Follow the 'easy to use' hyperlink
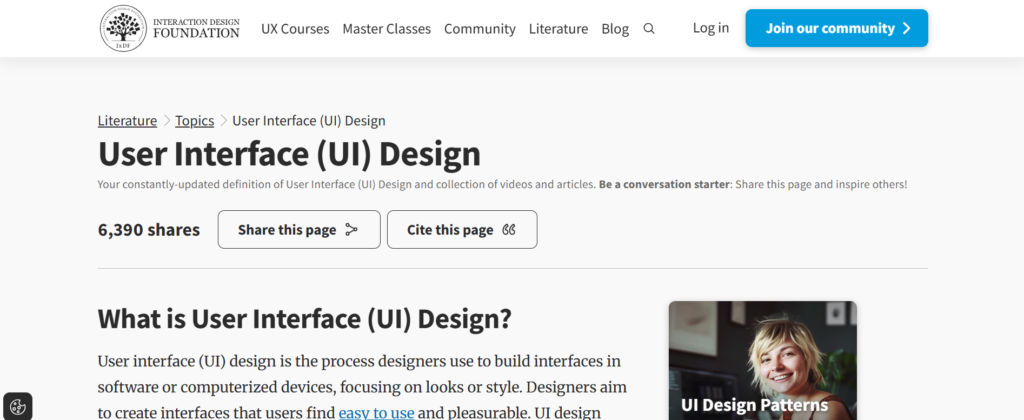 pos(376,412)
